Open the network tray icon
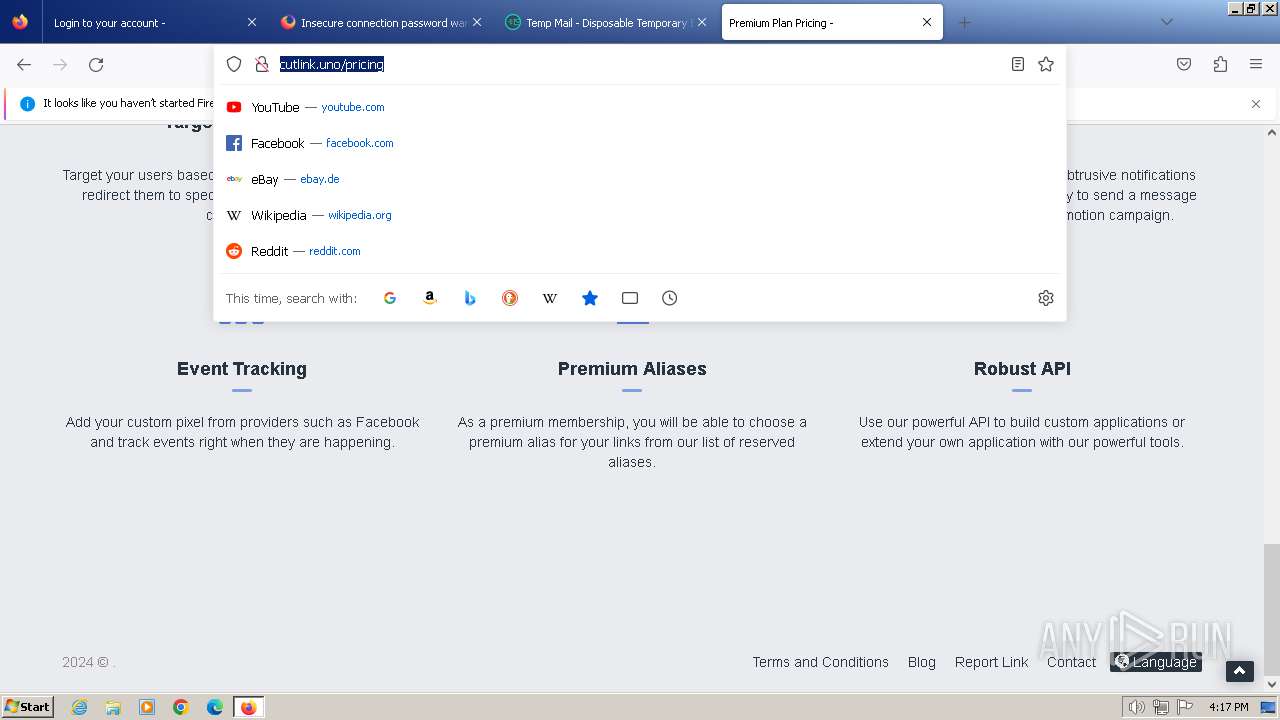Viewport: 1280px width, 720px height. tap(1161, 707)
